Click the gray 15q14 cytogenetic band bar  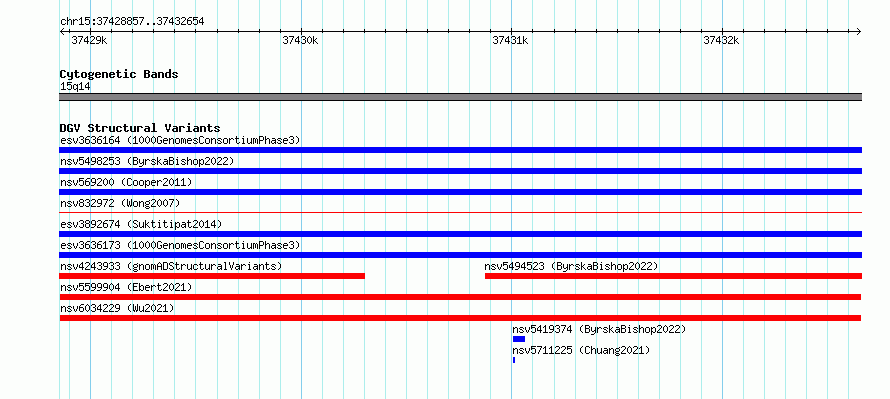pos(460,97)
